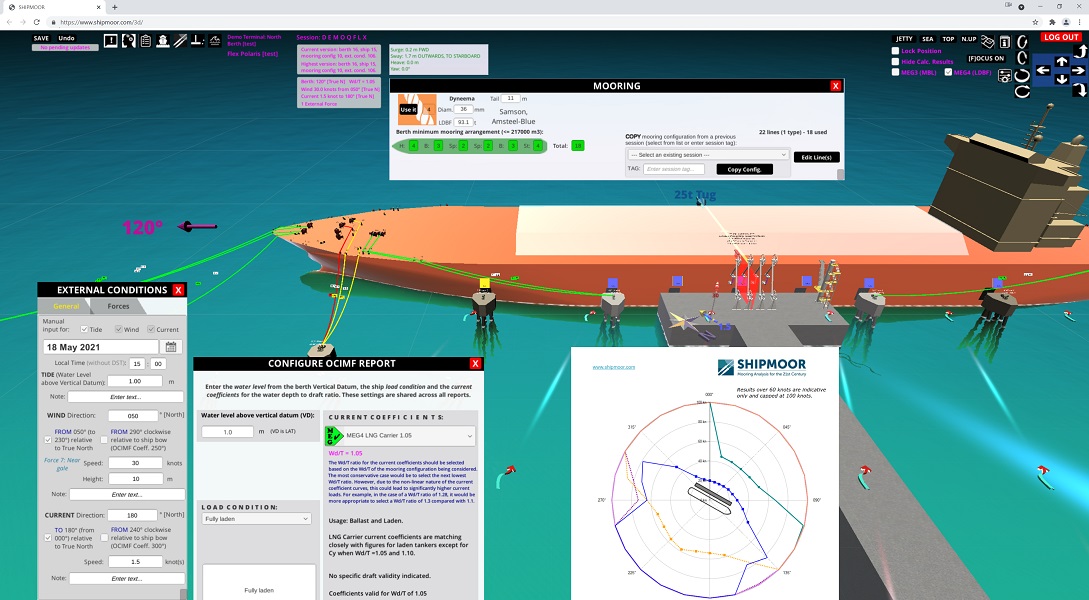Viewport: 1089px width, 600px height.
Task: Click the head-with-gears settings icon
Action: click(128, 41)
